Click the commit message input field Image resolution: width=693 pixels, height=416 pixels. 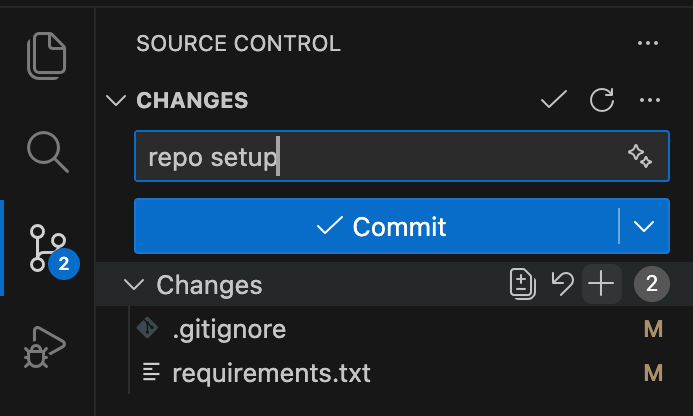click(x=380, y=157)
